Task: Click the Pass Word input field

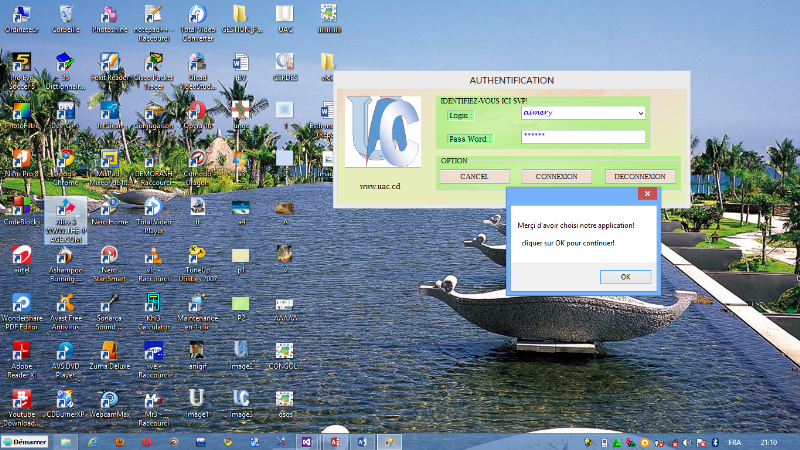Action: coord(583,137)
